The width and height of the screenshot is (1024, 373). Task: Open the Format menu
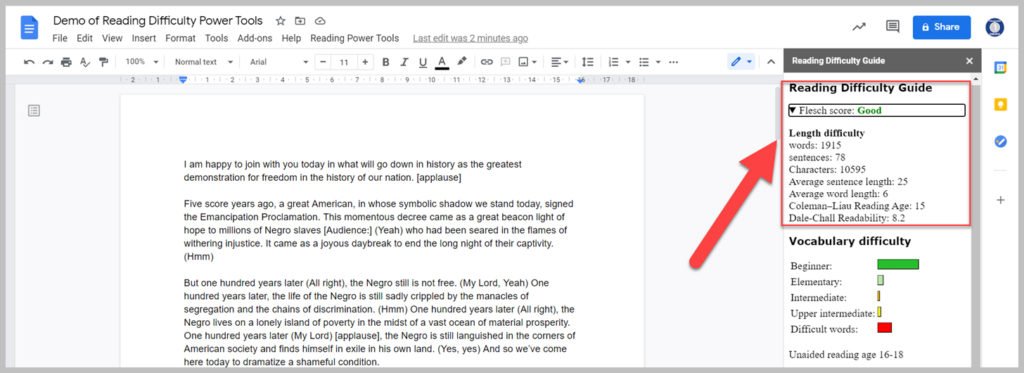point(180,38)
